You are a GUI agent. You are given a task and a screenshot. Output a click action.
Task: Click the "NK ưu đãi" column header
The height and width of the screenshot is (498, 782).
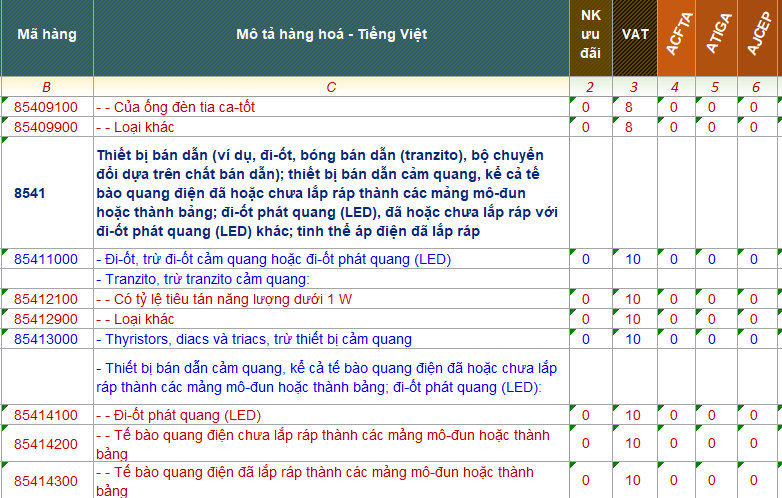[x=590, y=35]
